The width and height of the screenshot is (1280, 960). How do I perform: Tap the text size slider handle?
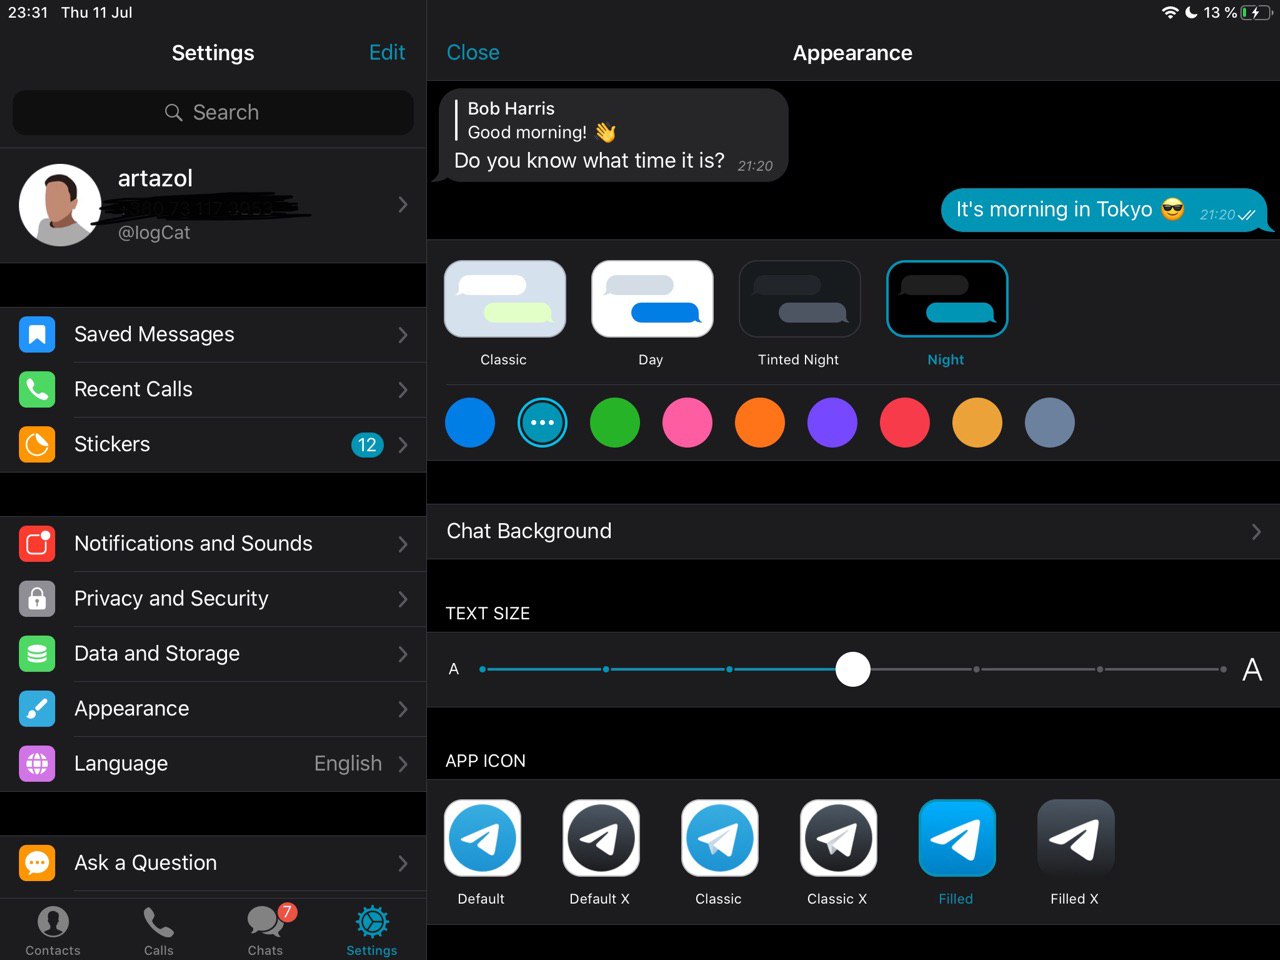click(853, 669)
